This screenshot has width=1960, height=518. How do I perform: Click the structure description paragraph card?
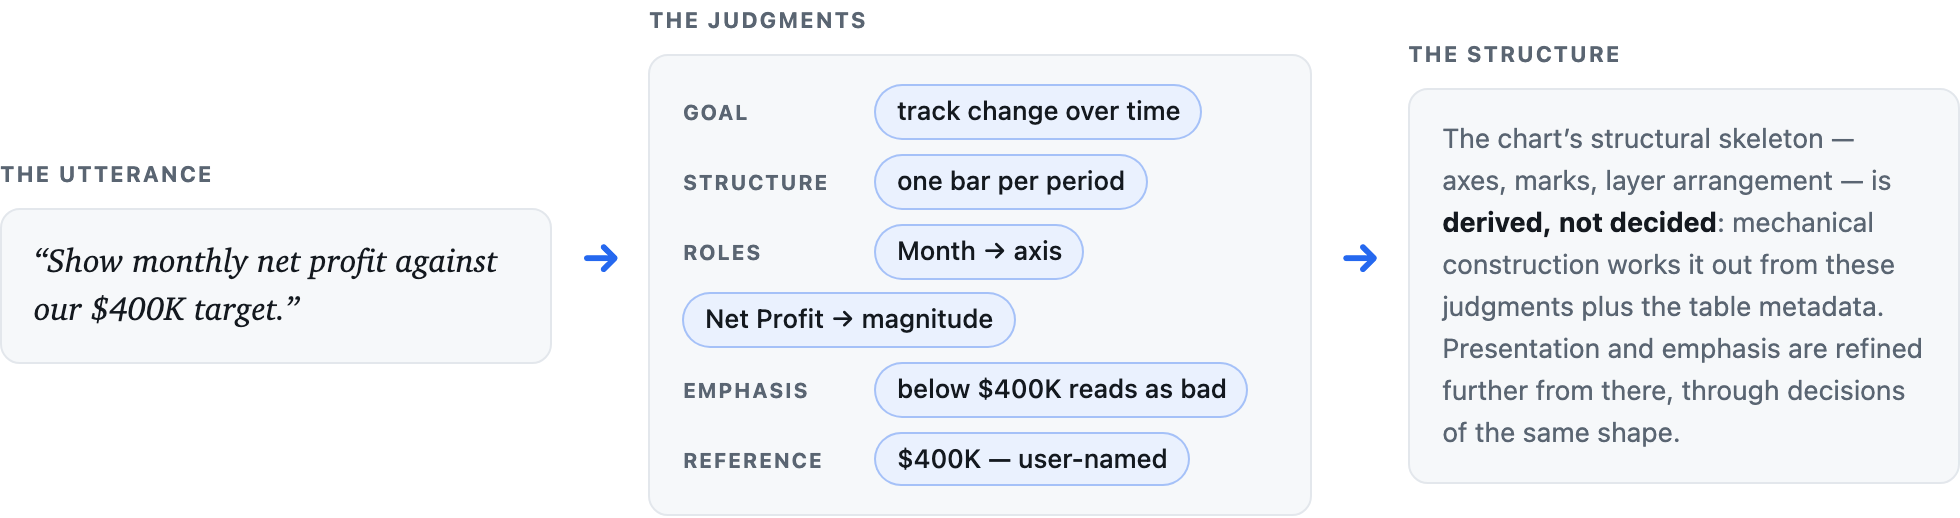[1684, 286]
